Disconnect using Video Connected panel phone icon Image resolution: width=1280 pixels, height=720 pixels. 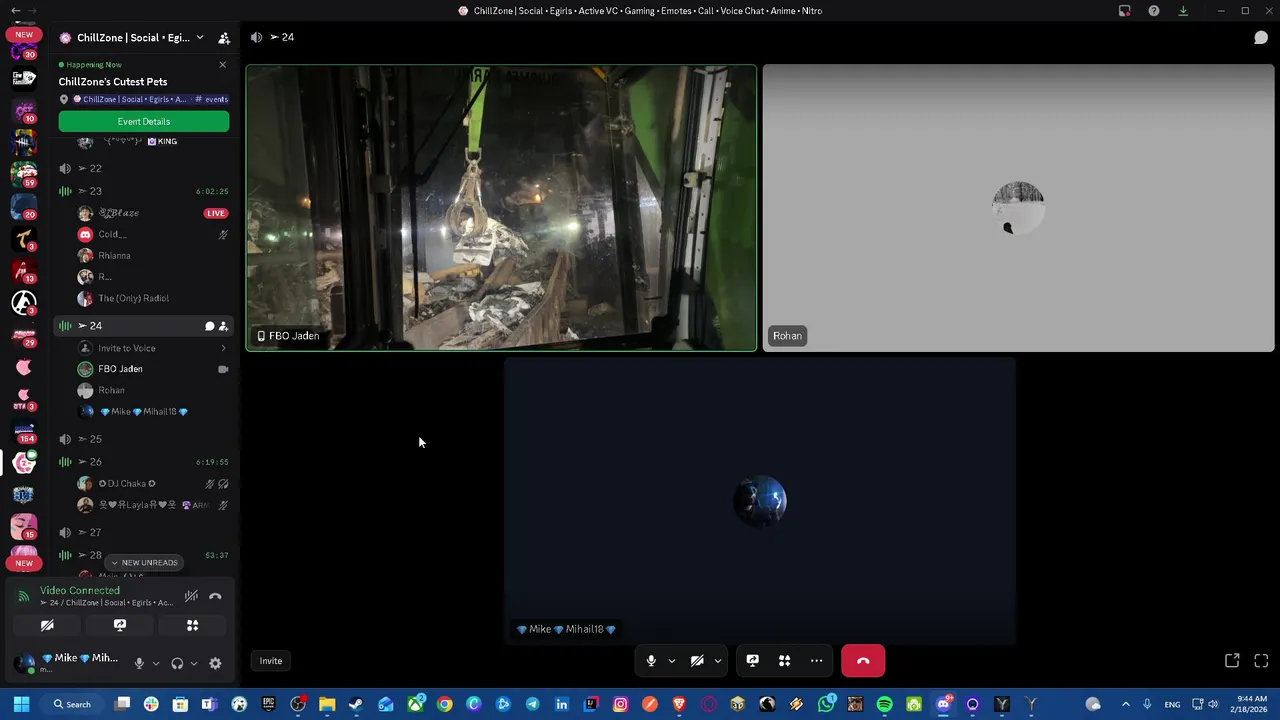215,596
